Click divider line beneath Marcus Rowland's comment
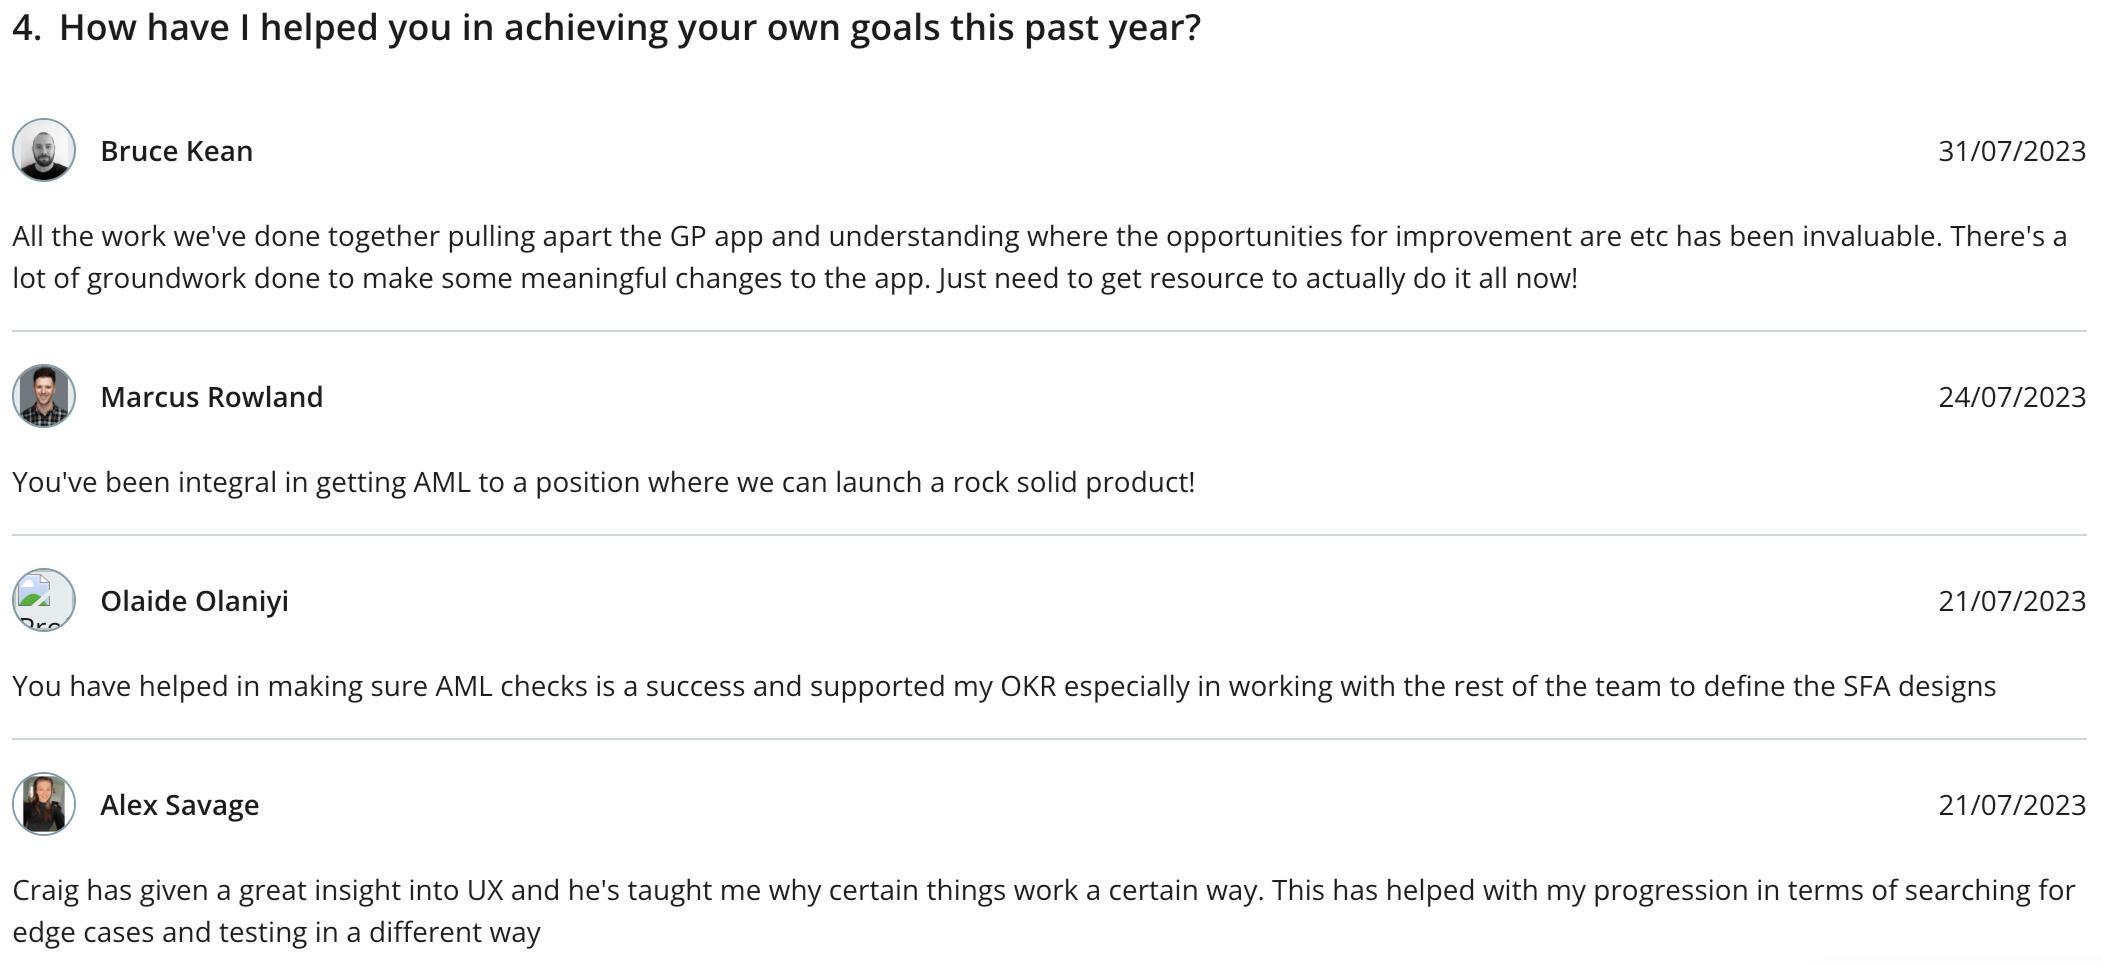 point(1049,535)
